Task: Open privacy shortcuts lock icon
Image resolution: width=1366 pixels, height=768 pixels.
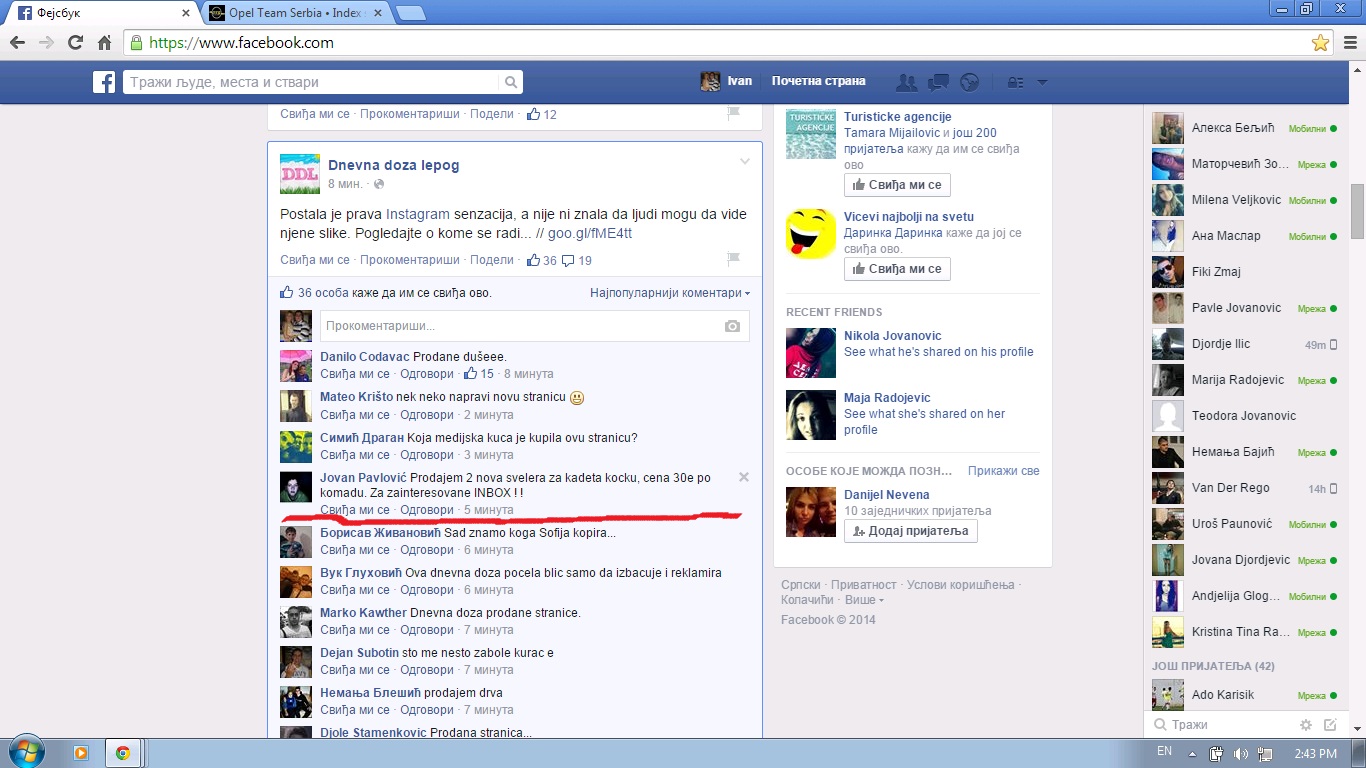Action: [x=1015, y=82]
